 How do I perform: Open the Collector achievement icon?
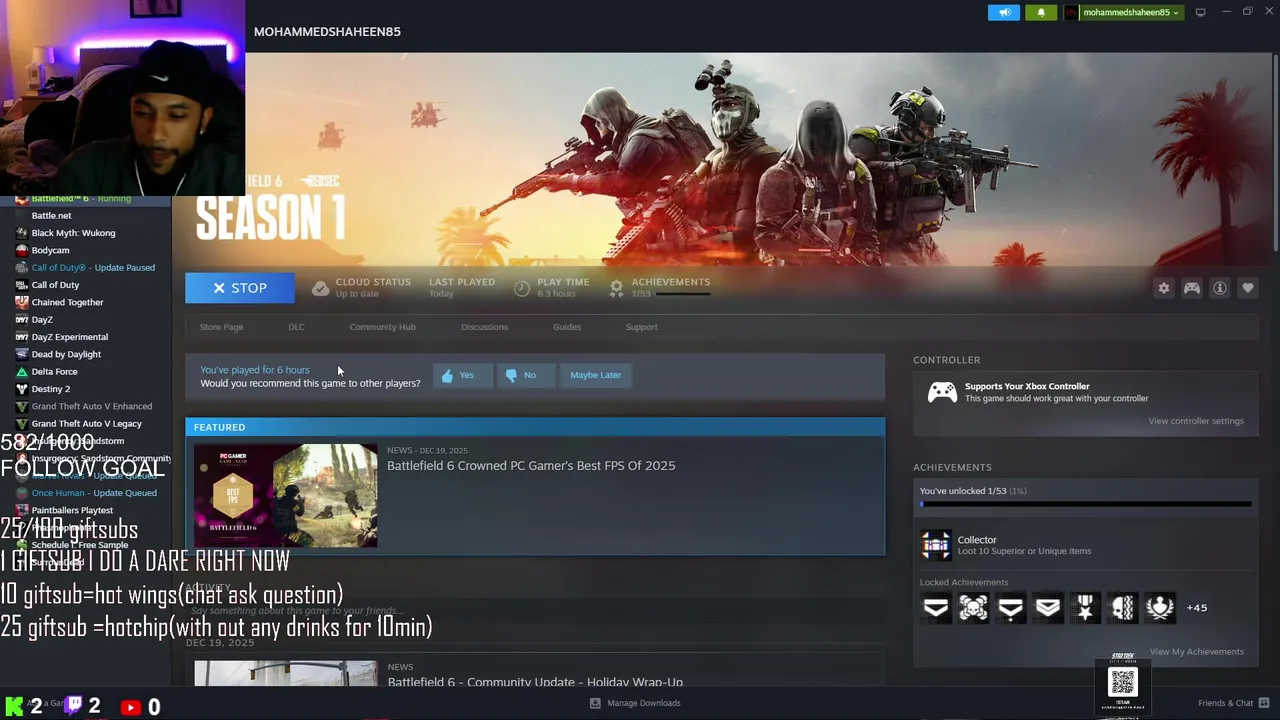coord(936,545)
